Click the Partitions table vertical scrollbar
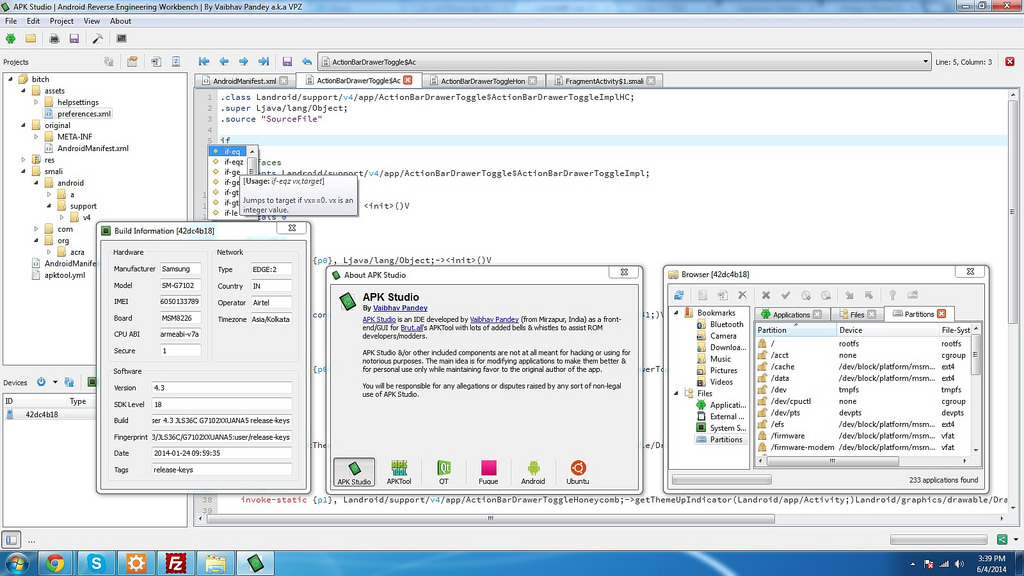Viewport: 1024px width, 576px height. 976,355
